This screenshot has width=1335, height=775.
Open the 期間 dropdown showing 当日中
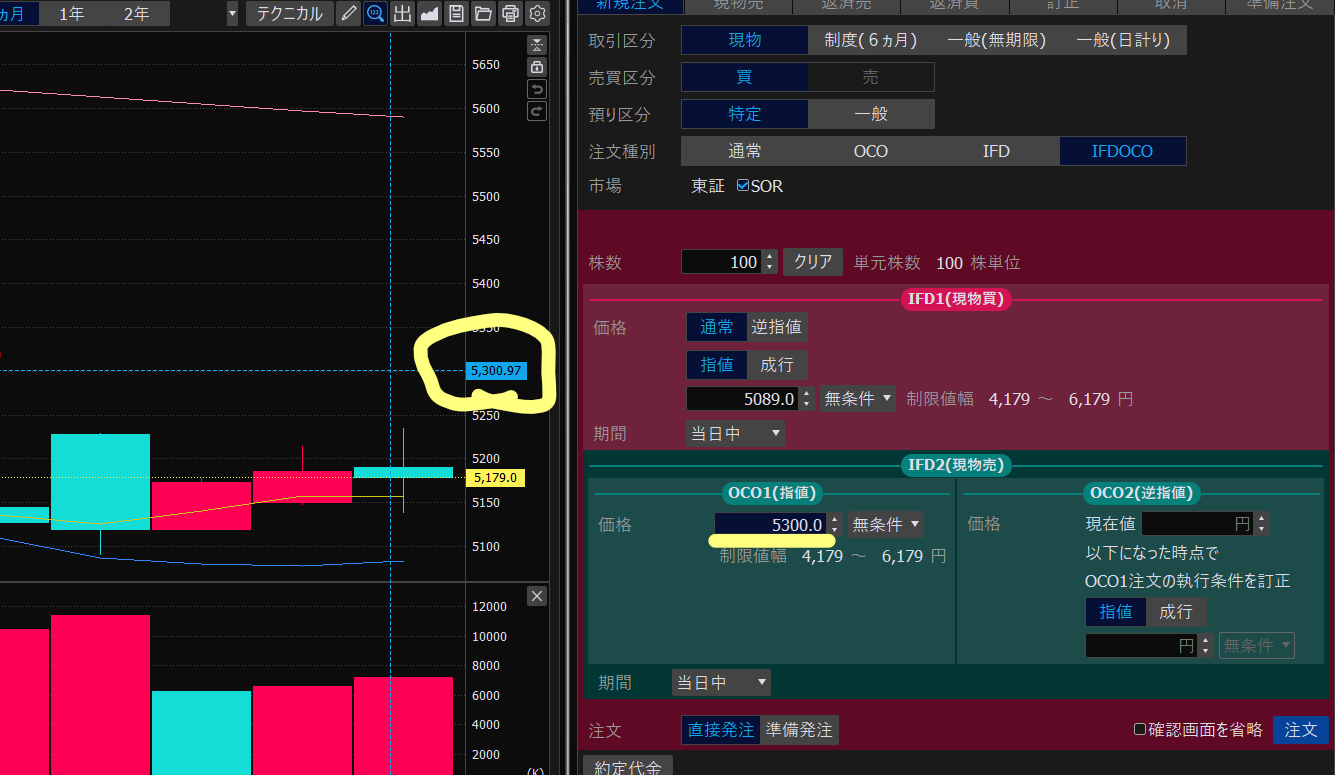click(735, 433)
